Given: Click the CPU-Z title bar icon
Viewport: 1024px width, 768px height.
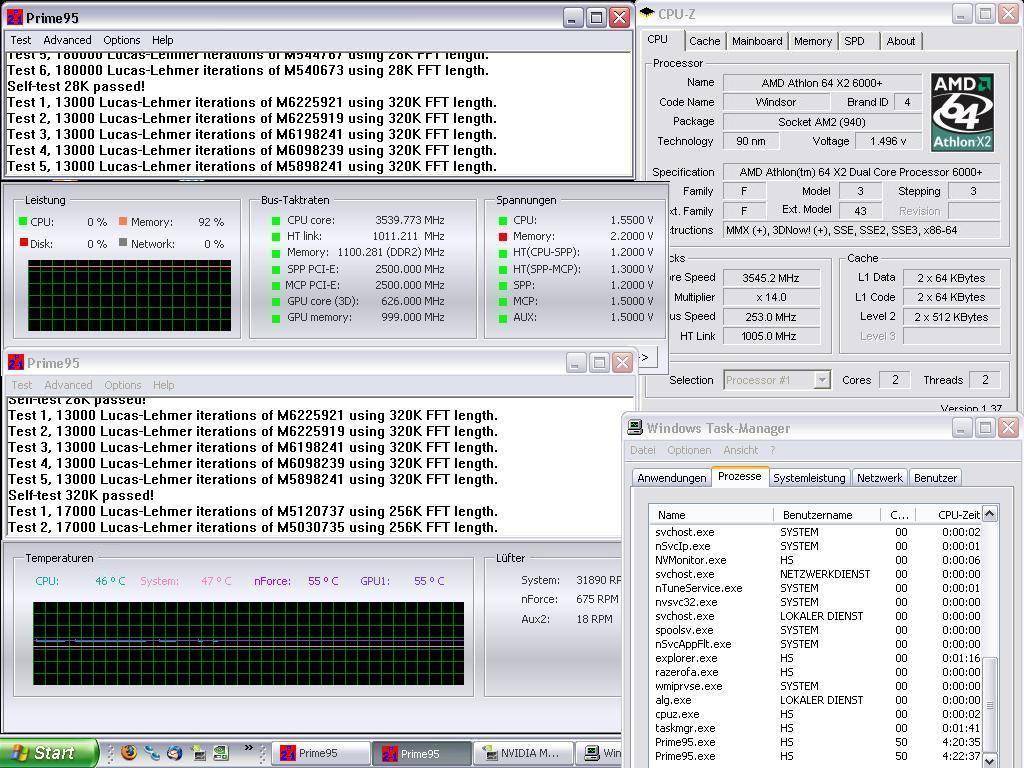Looking at the screenshot, I should pyautogui.click(x=647, y=13).
